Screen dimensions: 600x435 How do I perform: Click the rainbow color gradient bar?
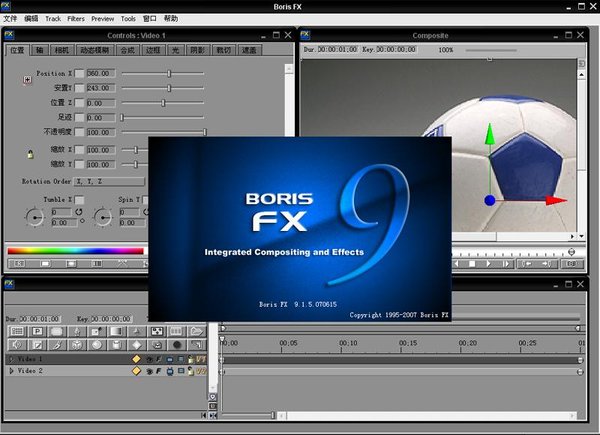click(x=76, y=250)
